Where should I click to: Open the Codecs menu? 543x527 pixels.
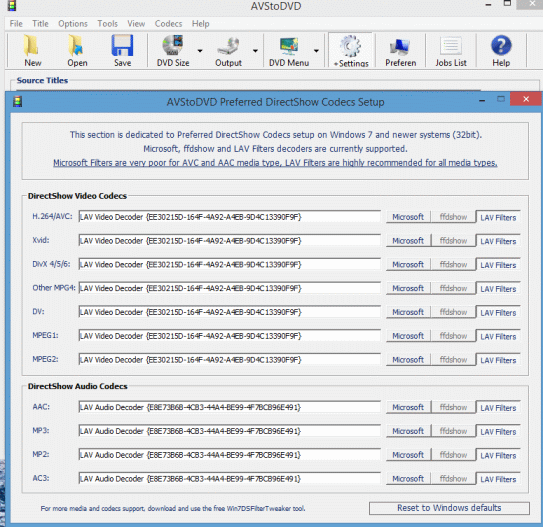168,24
